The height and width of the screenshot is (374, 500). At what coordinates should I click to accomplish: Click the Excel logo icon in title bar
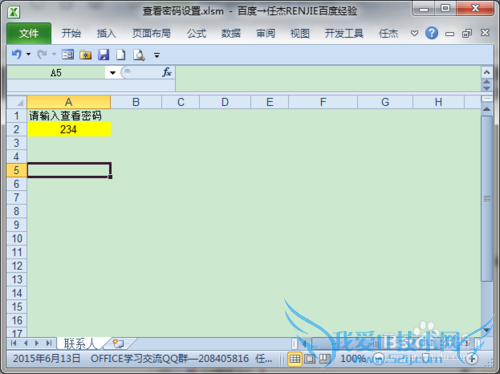14,12
